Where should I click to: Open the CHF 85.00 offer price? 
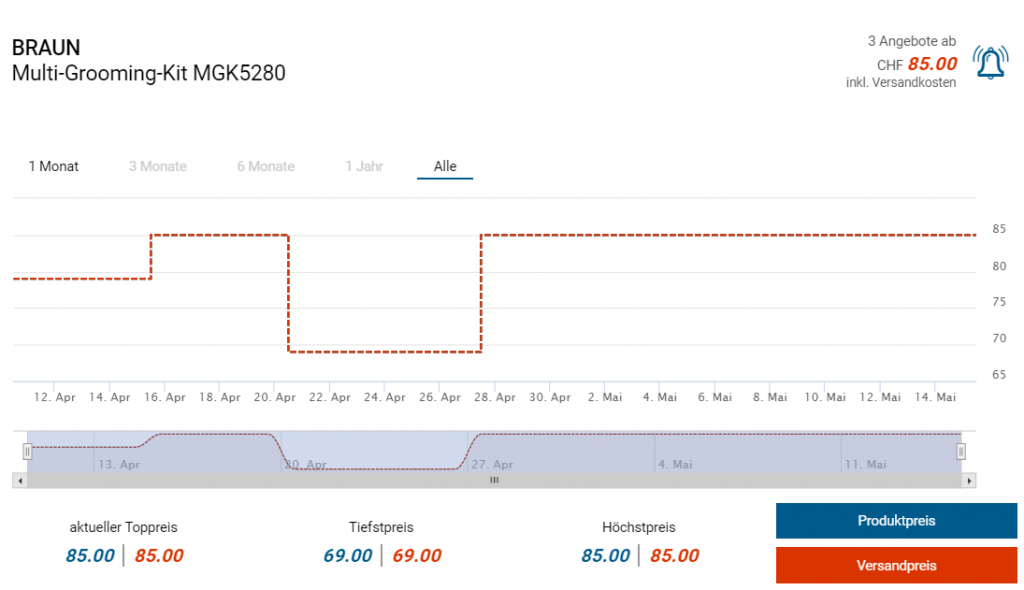point(931,64)
